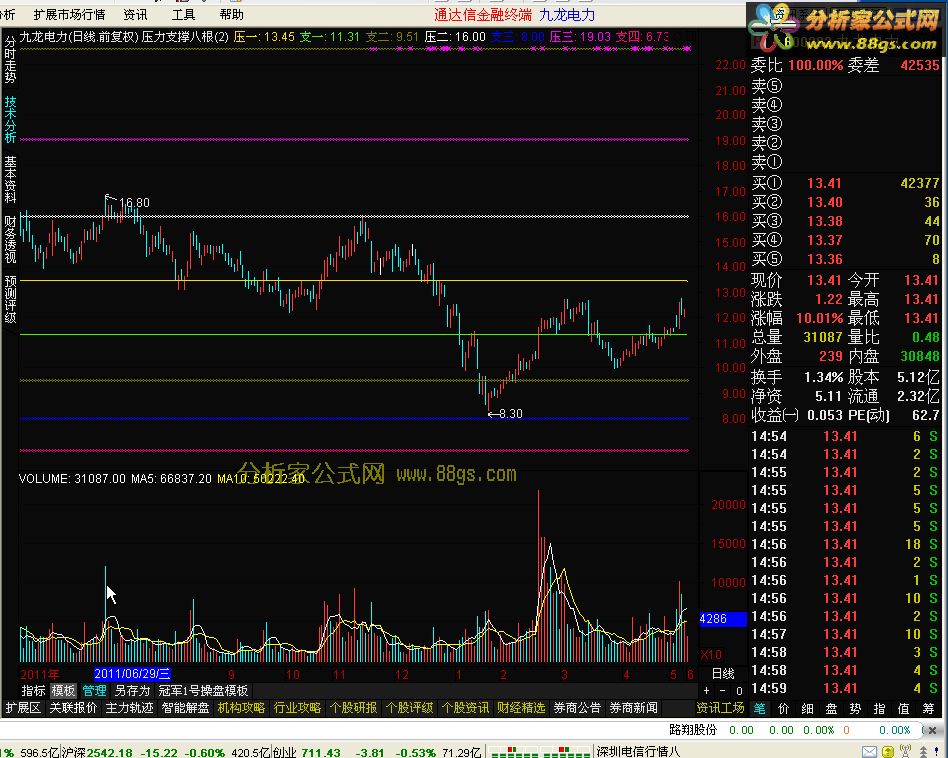Open the 券商公告 tab

tap(577, 708)
